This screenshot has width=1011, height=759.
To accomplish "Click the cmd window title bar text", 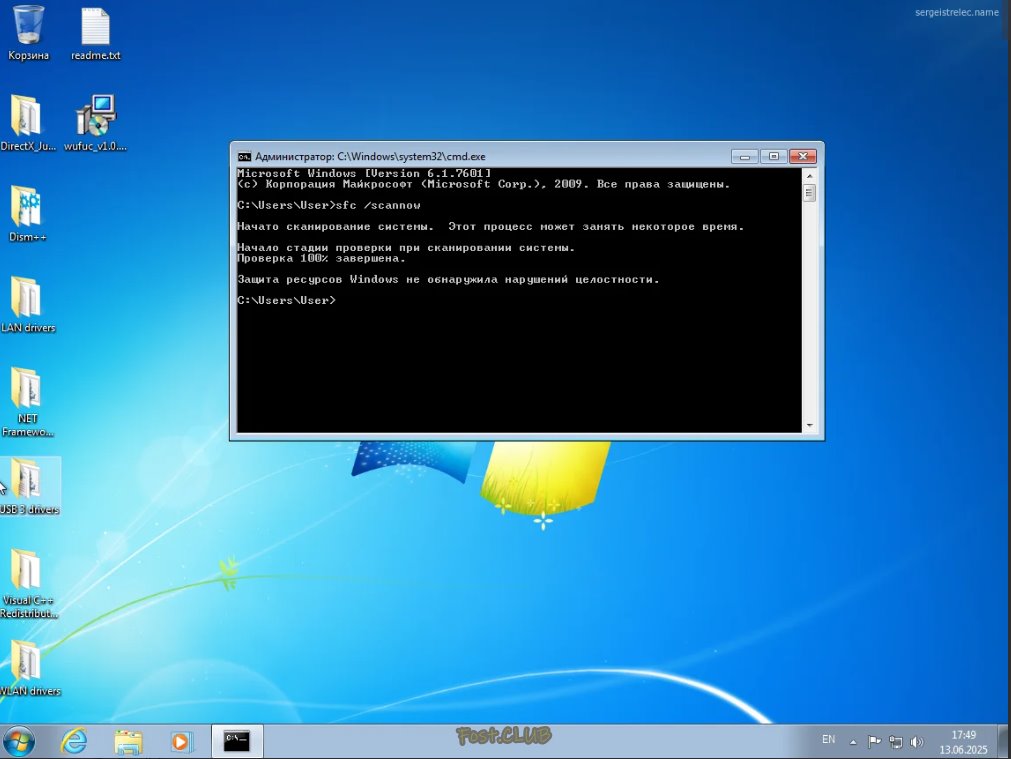I will point(370,157).
